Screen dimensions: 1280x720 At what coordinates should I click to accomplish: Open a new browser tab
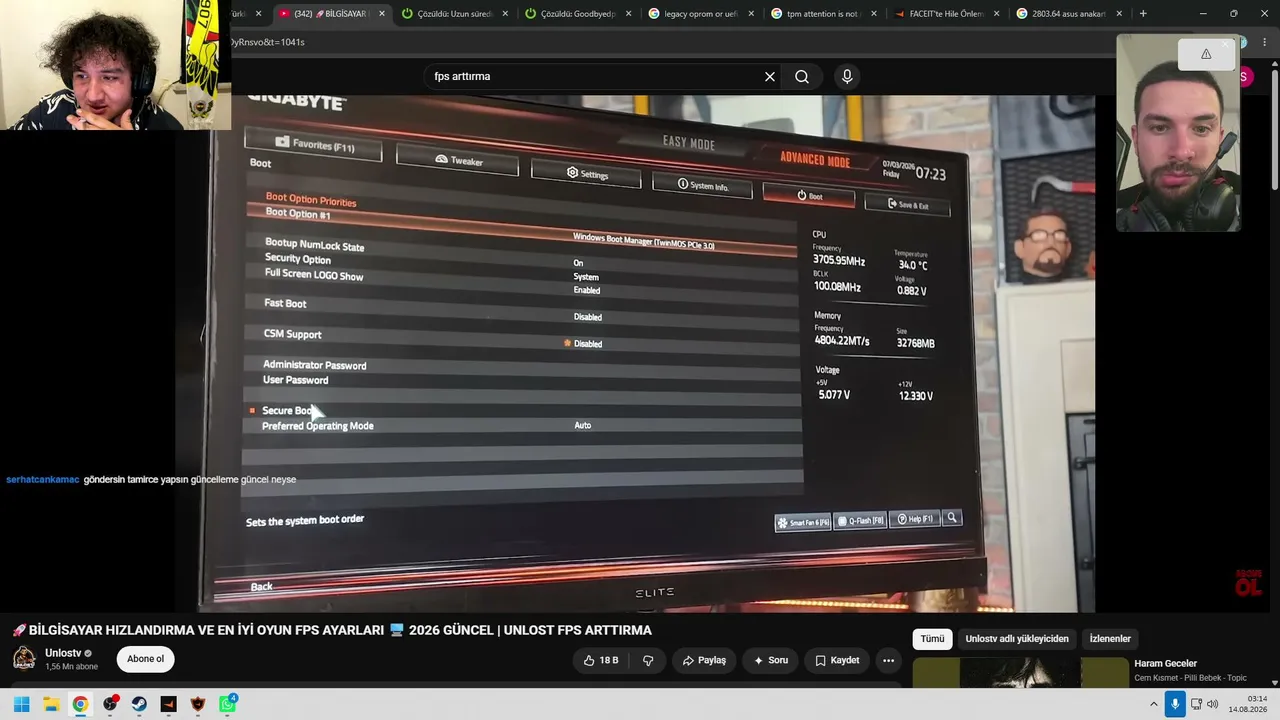pos(1143,14)
